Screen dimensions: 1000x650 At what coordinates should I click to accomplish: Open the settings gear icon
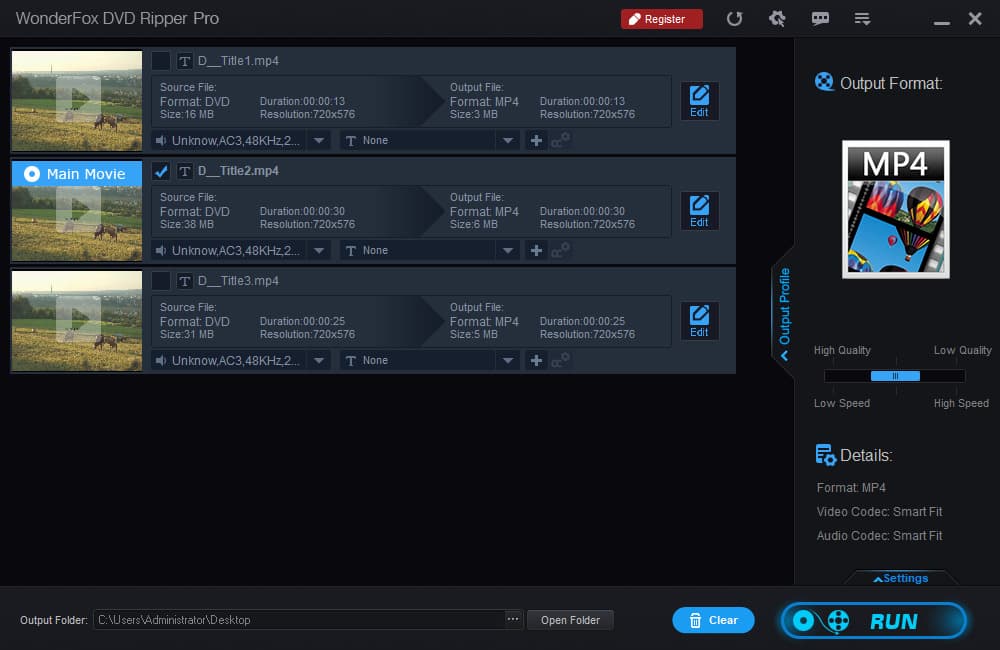[x=776, y=19]
